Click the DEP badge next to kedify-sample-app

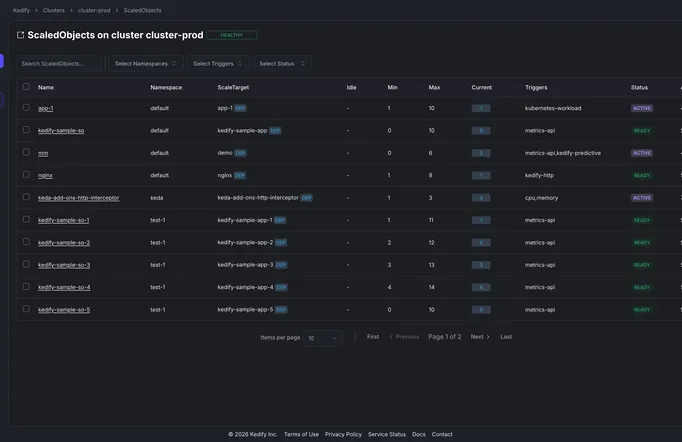pyautogui.click(x=275, y=131)
